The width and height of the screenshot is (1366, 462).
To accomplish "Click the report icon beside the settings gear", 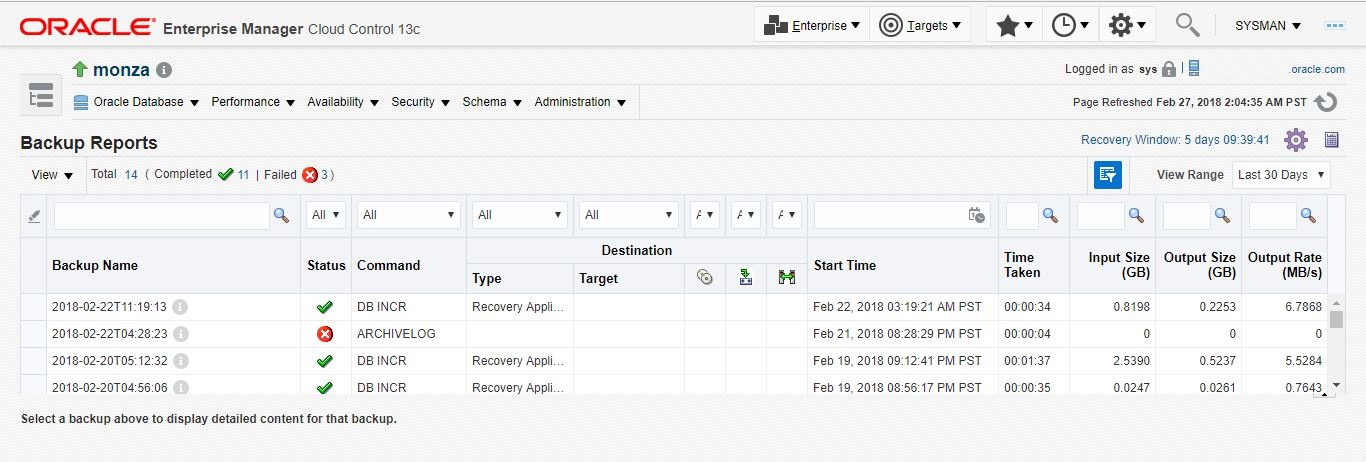I will (x=1332, y=140).
